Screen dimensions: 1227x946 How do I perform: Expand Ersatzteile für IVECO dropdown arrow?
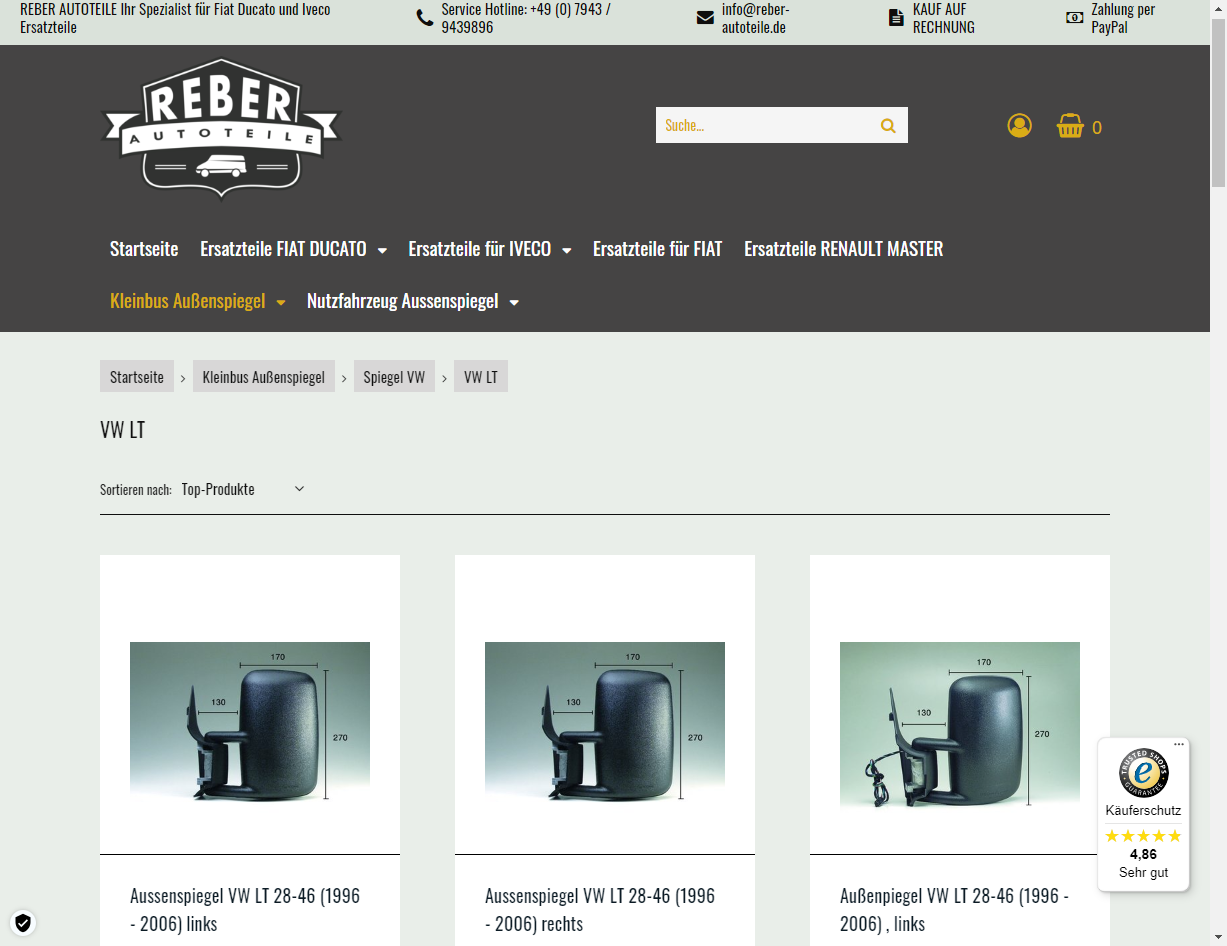pyautogui.click(x=567, y=251)
